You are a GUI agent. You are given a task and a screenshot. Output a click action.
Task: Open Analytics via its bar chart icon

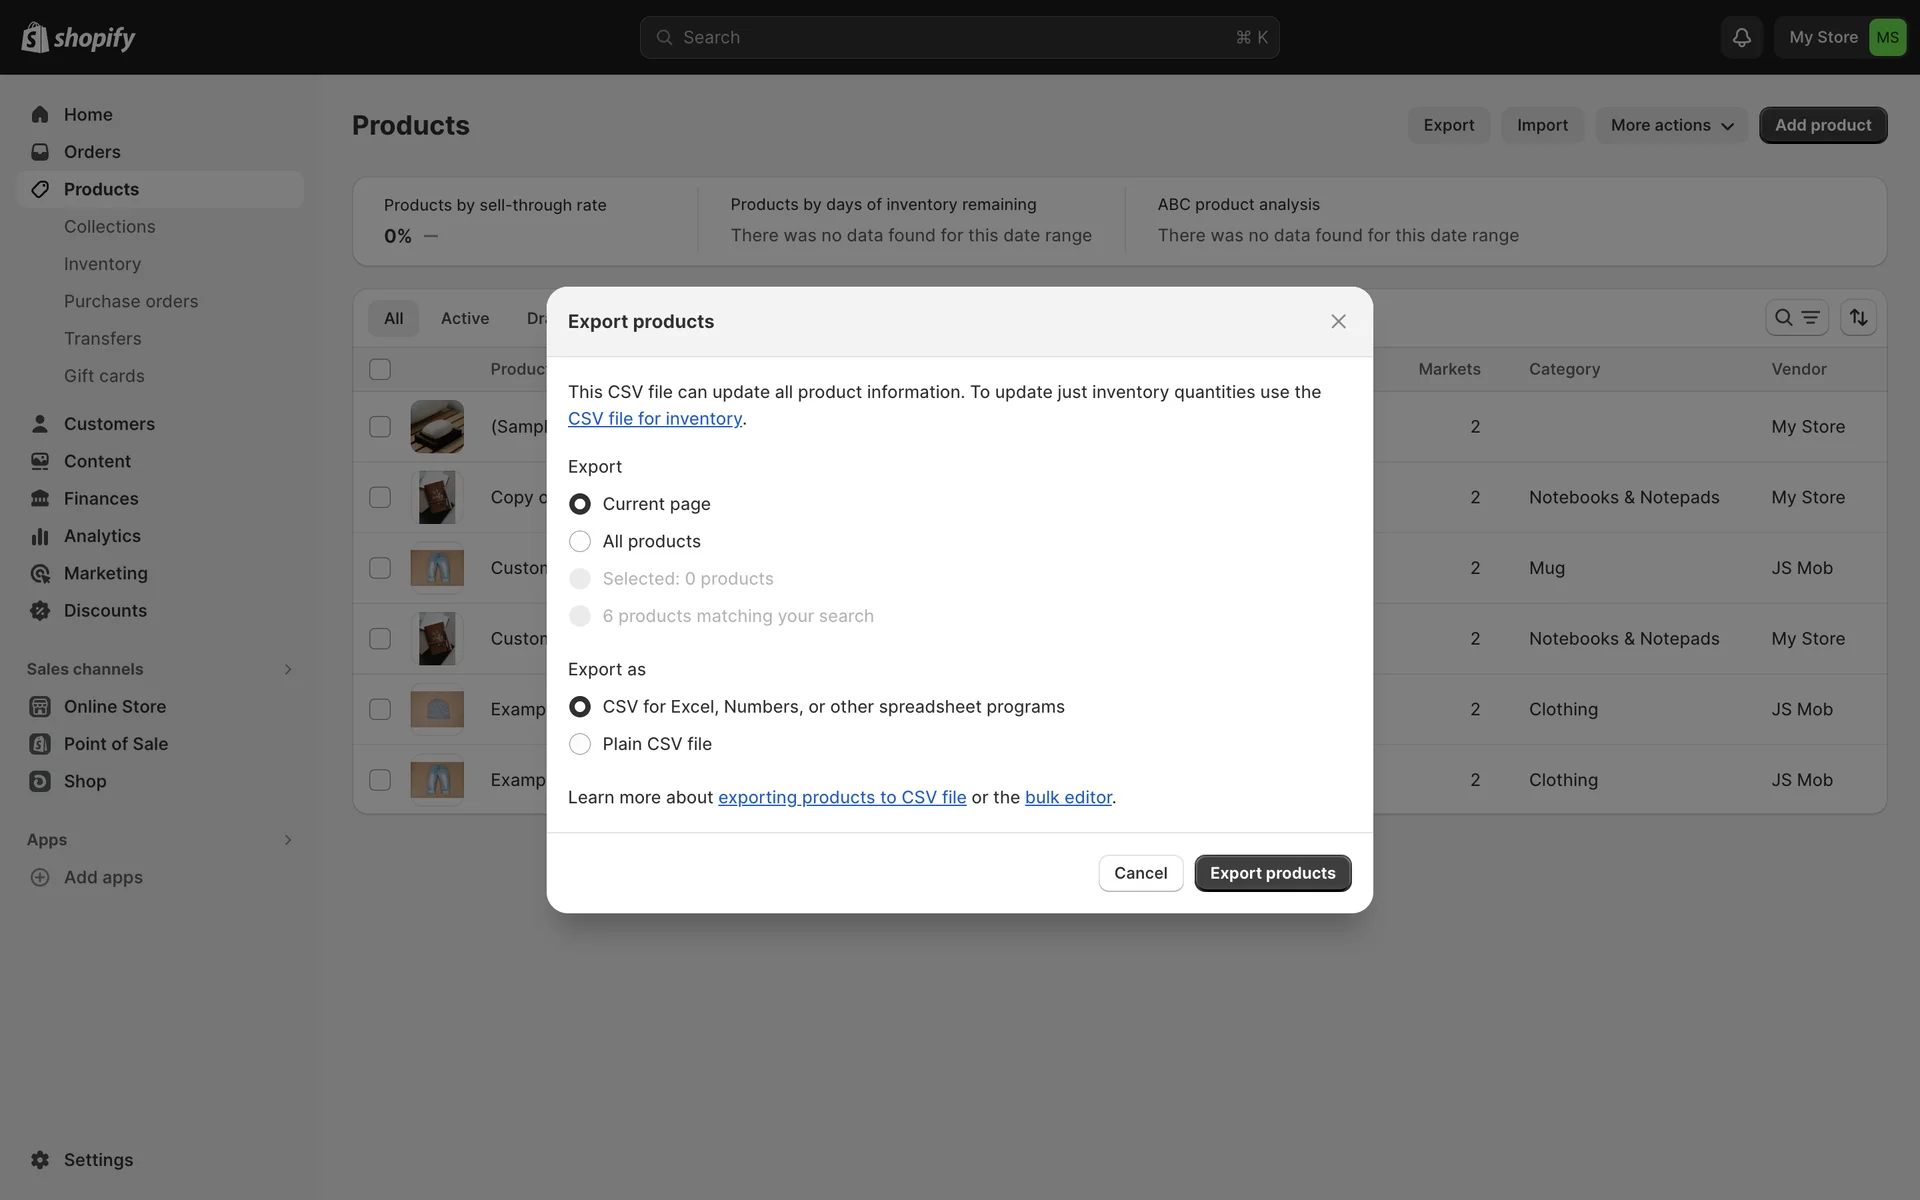pyautogui.click(x=40, y=536)
